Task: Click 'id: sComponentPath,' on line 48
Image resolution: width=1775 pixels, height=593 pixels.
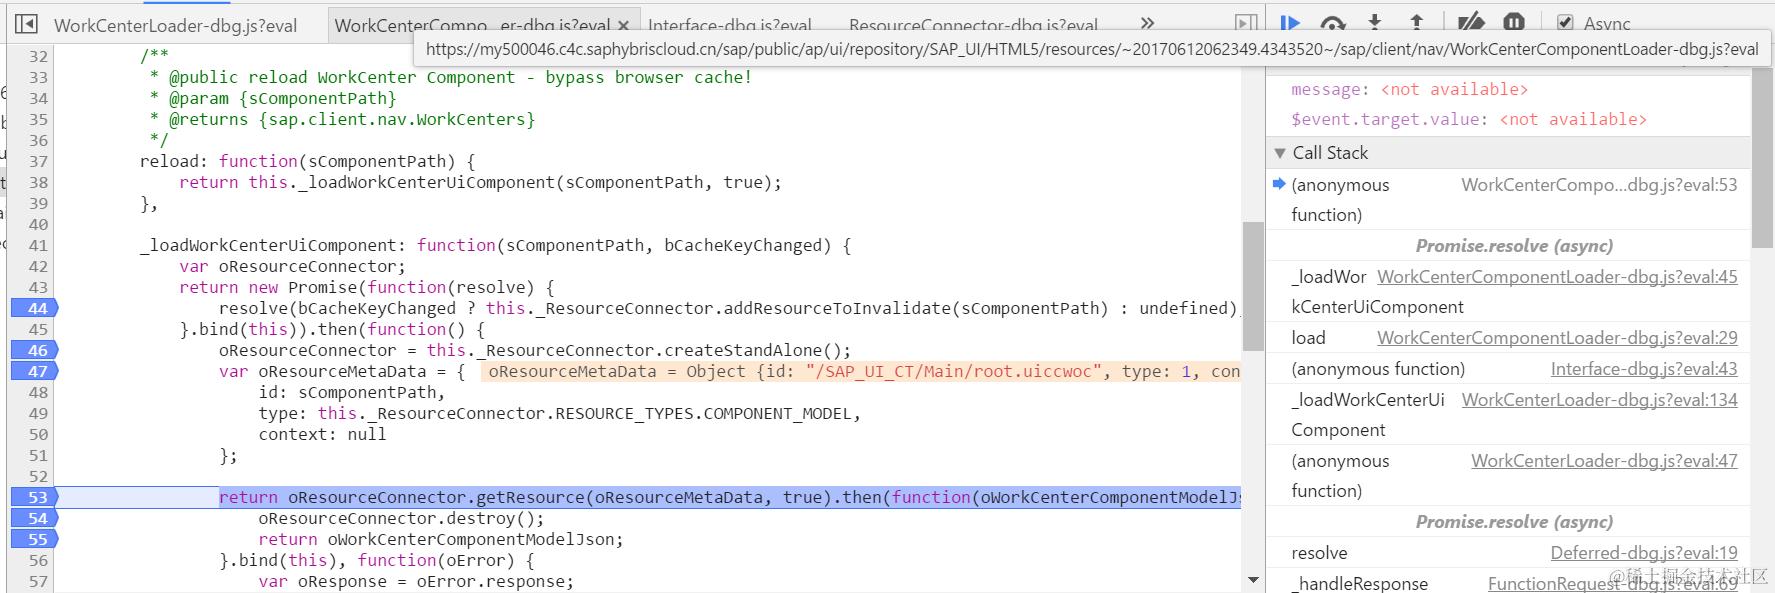Action: pos(352,392)
